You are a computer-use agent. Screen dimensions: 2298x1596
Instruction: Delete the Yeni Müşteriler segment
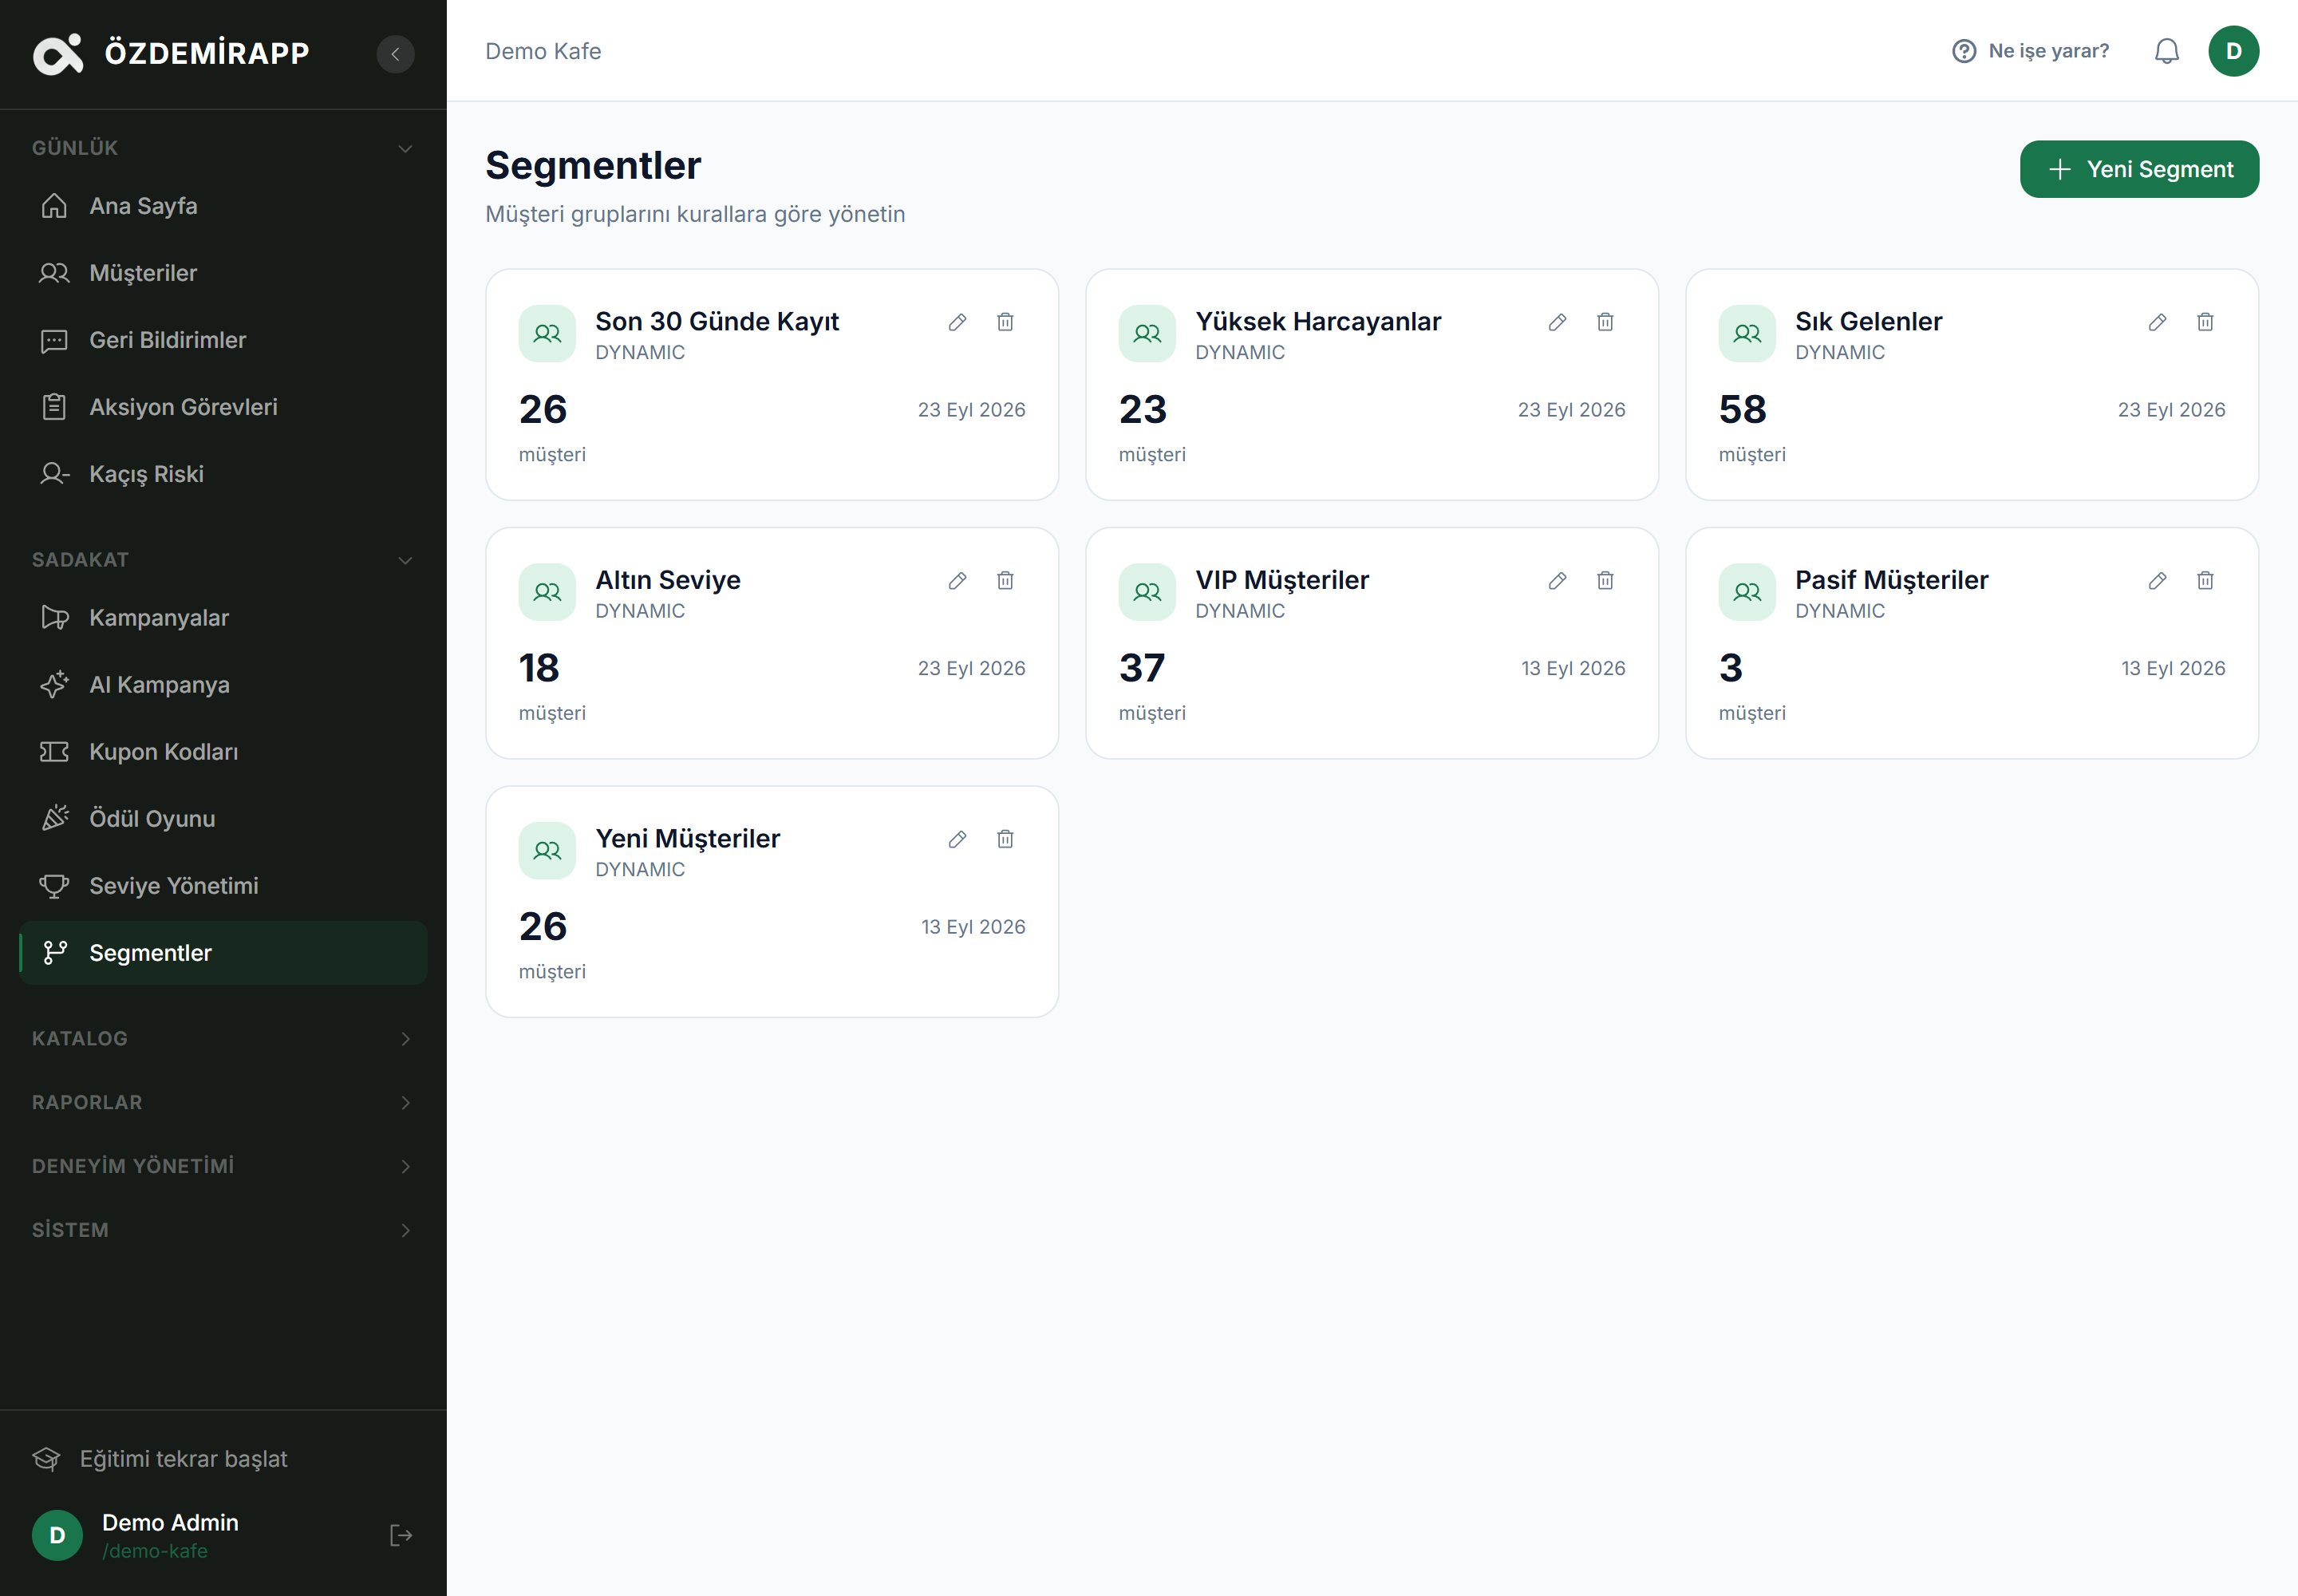pos(1005,839)
